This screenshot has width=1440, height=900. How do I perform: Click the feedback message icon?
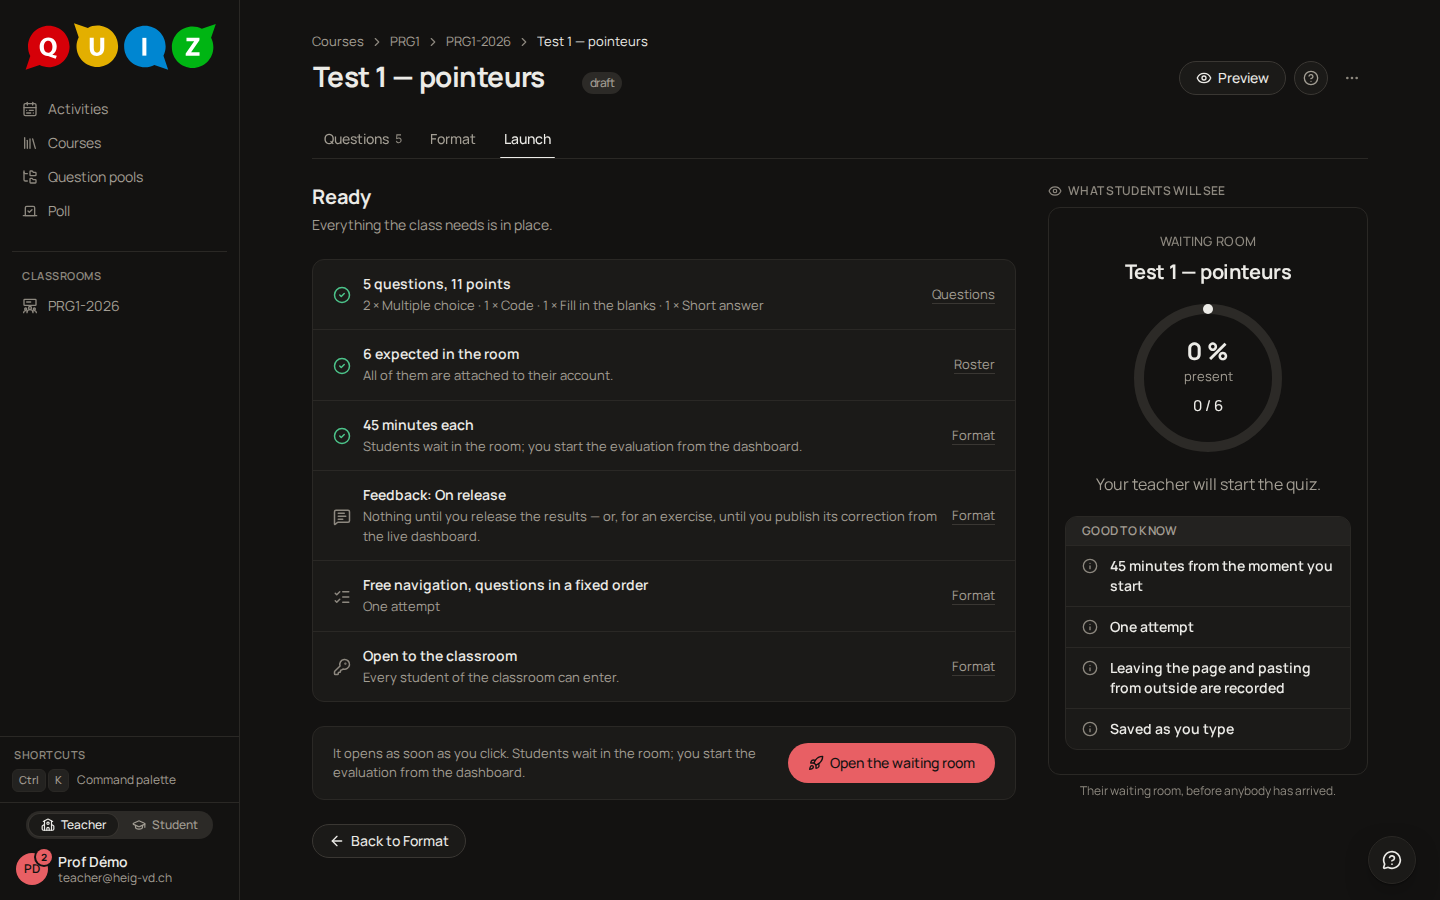tap(342, 517)
